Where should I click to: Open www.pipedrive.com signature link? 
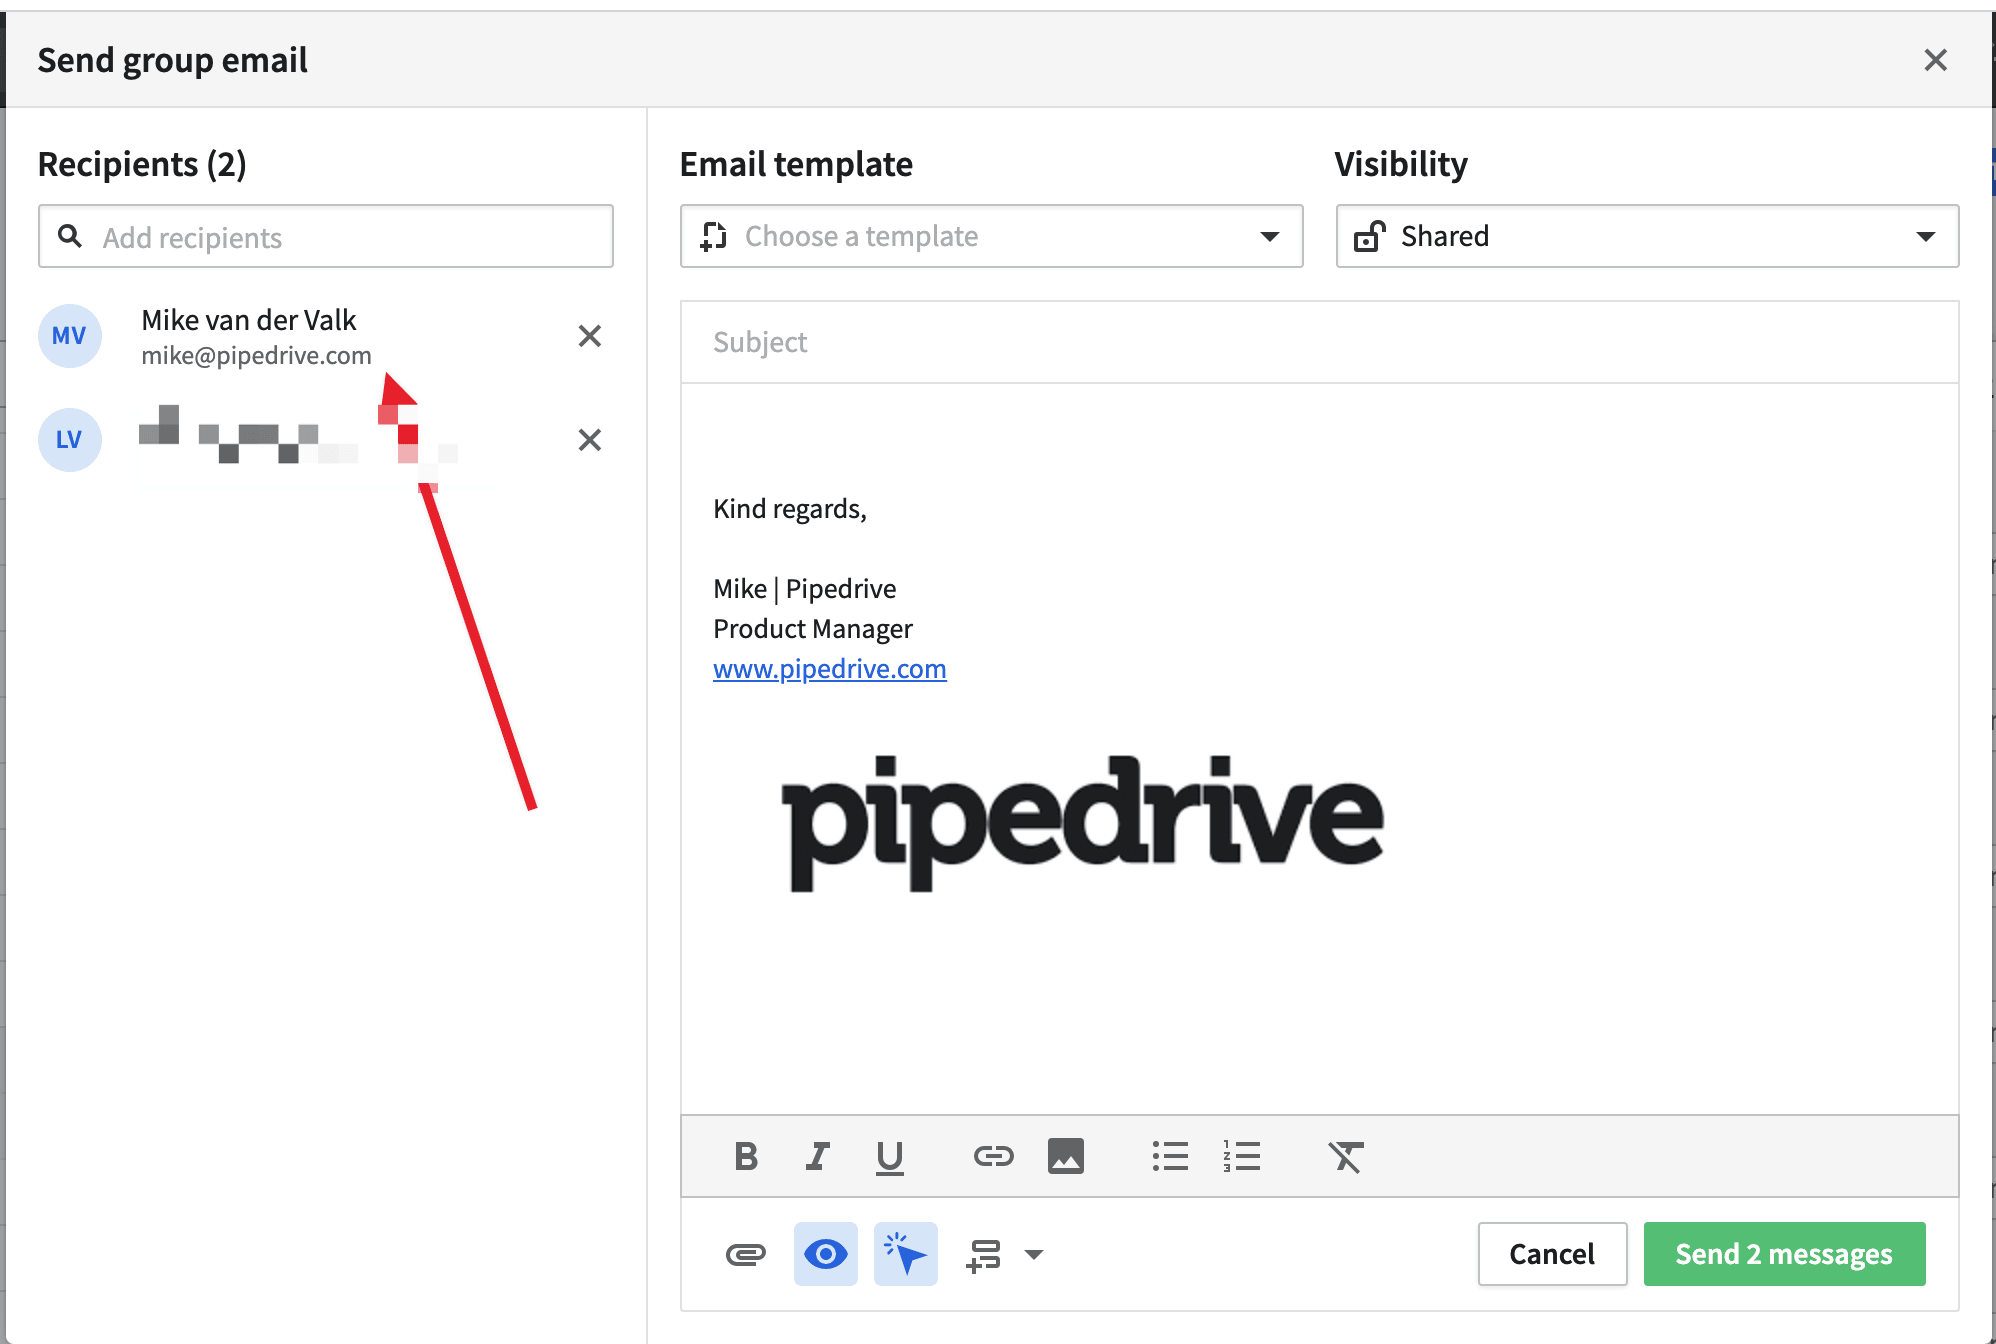[x=829, y=669]
